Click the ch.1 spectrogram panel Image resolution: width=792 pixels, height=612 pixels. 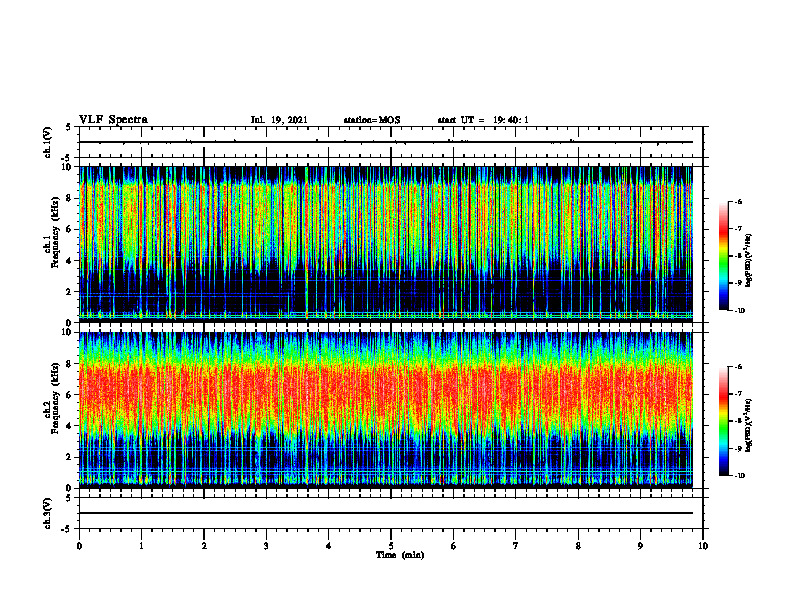click(386, 244)
